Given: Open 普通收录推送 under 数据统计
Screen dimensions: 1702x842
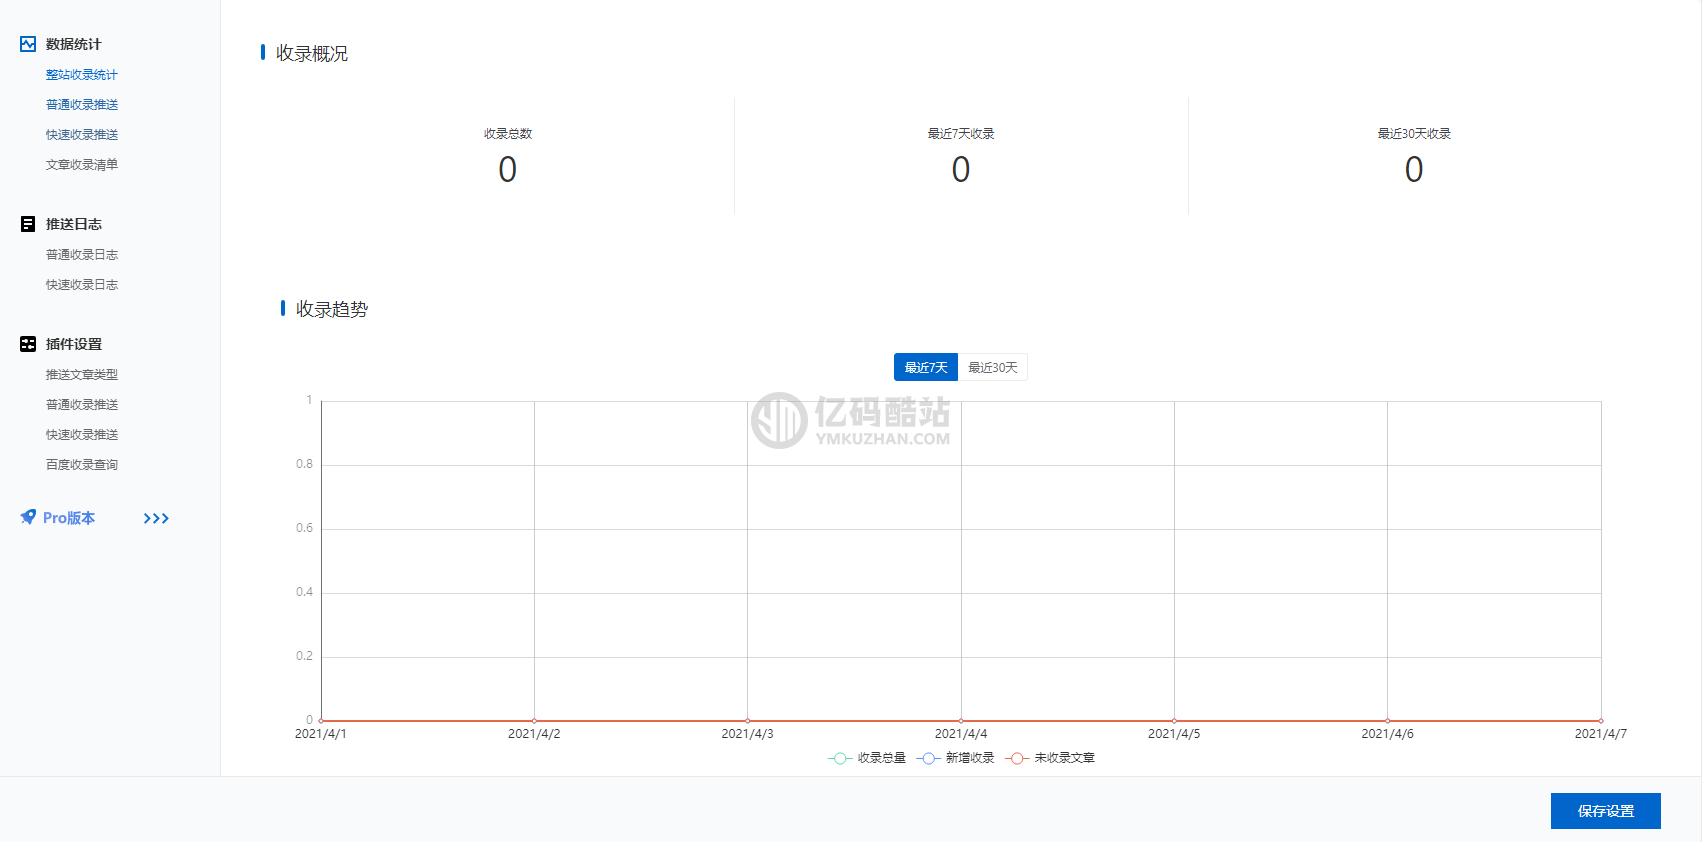Looking at the screenshot, I should point(82,105).
